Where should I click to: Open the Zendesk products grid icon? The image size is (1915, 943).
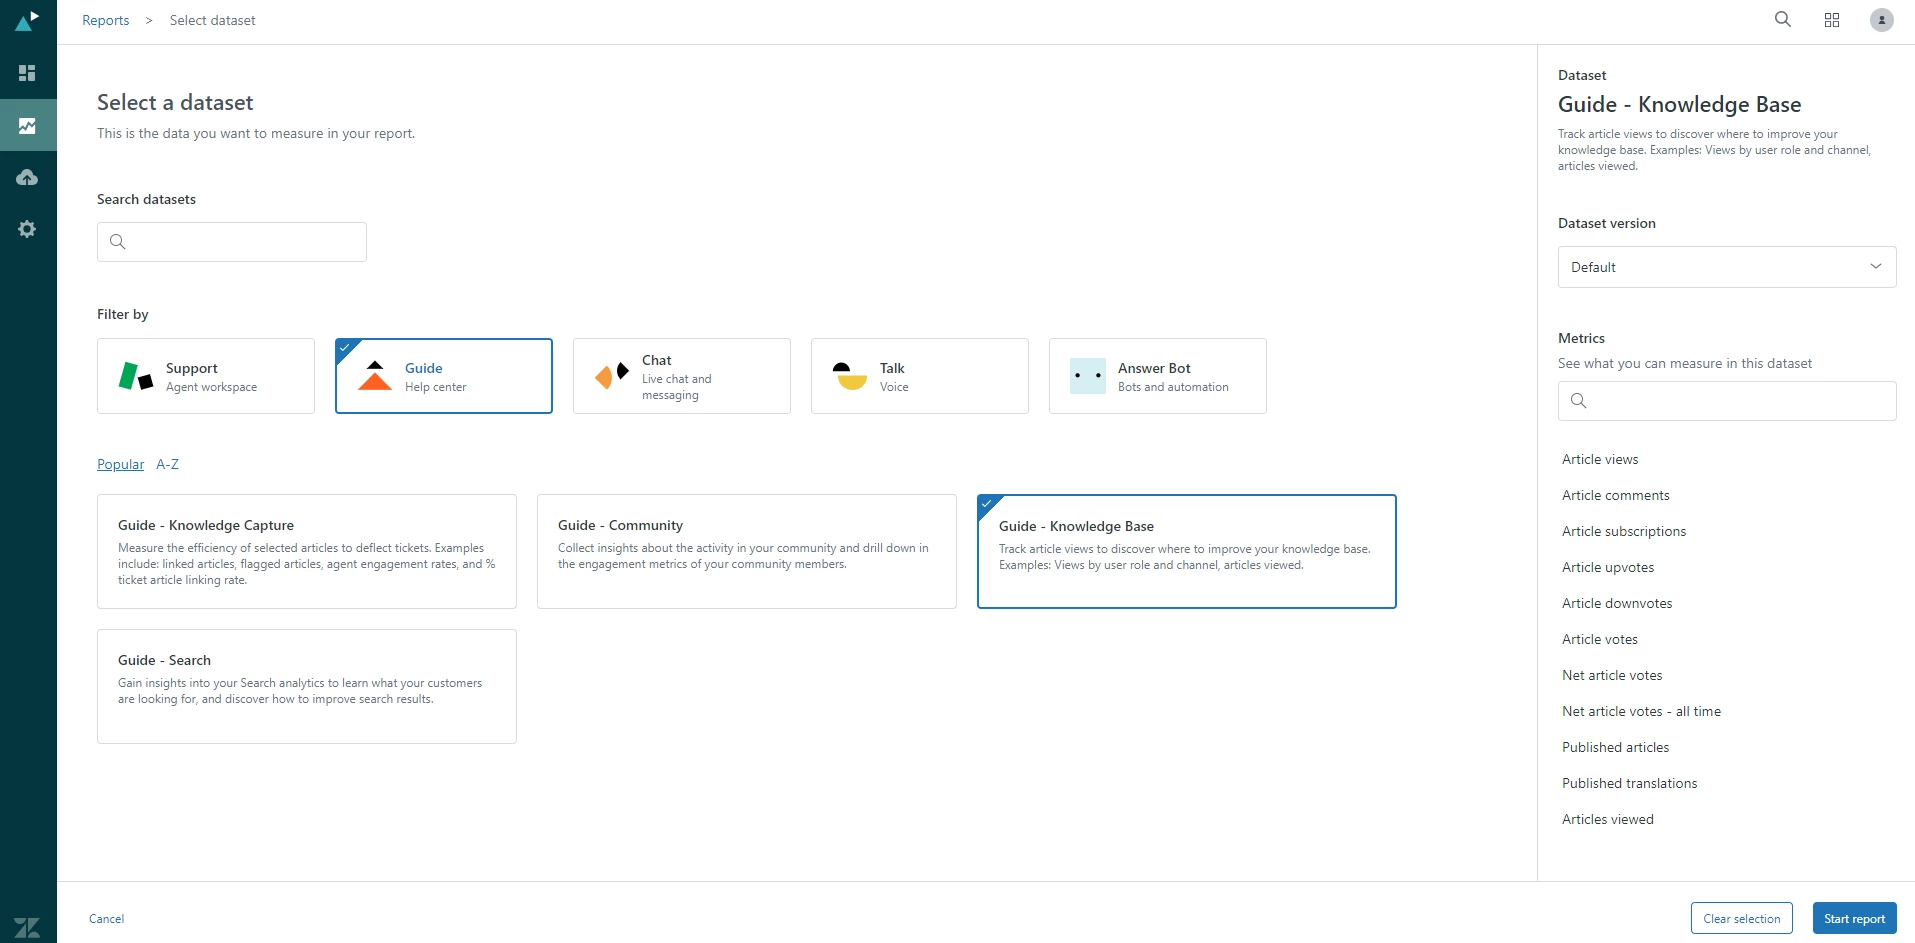pos(1832,20)
